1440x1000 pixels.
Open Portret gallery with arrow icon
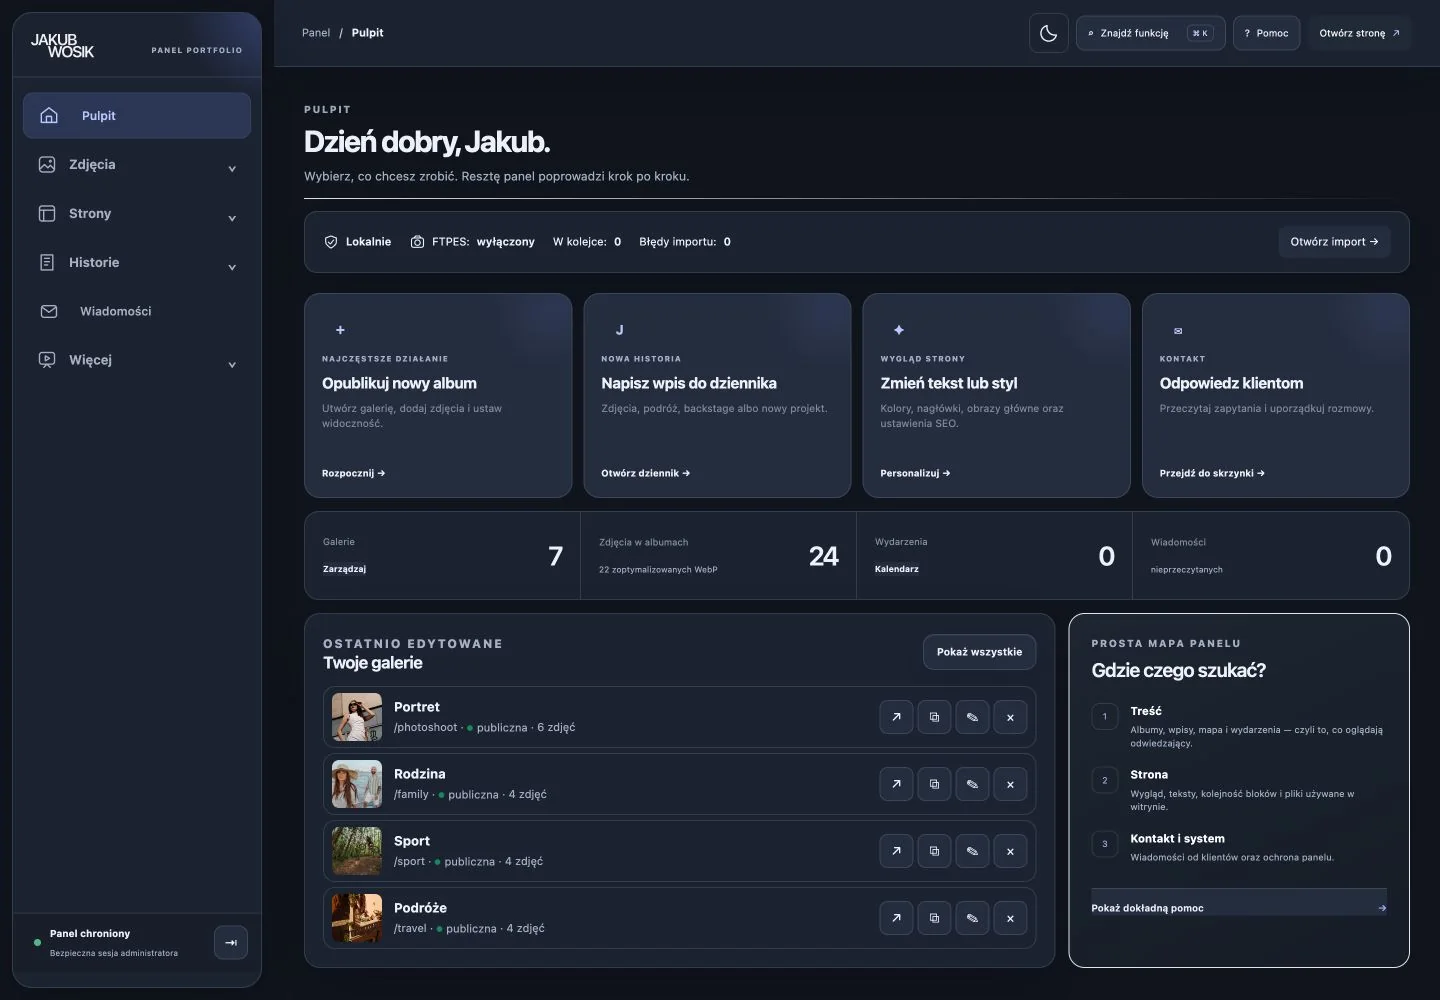(896, 717)
